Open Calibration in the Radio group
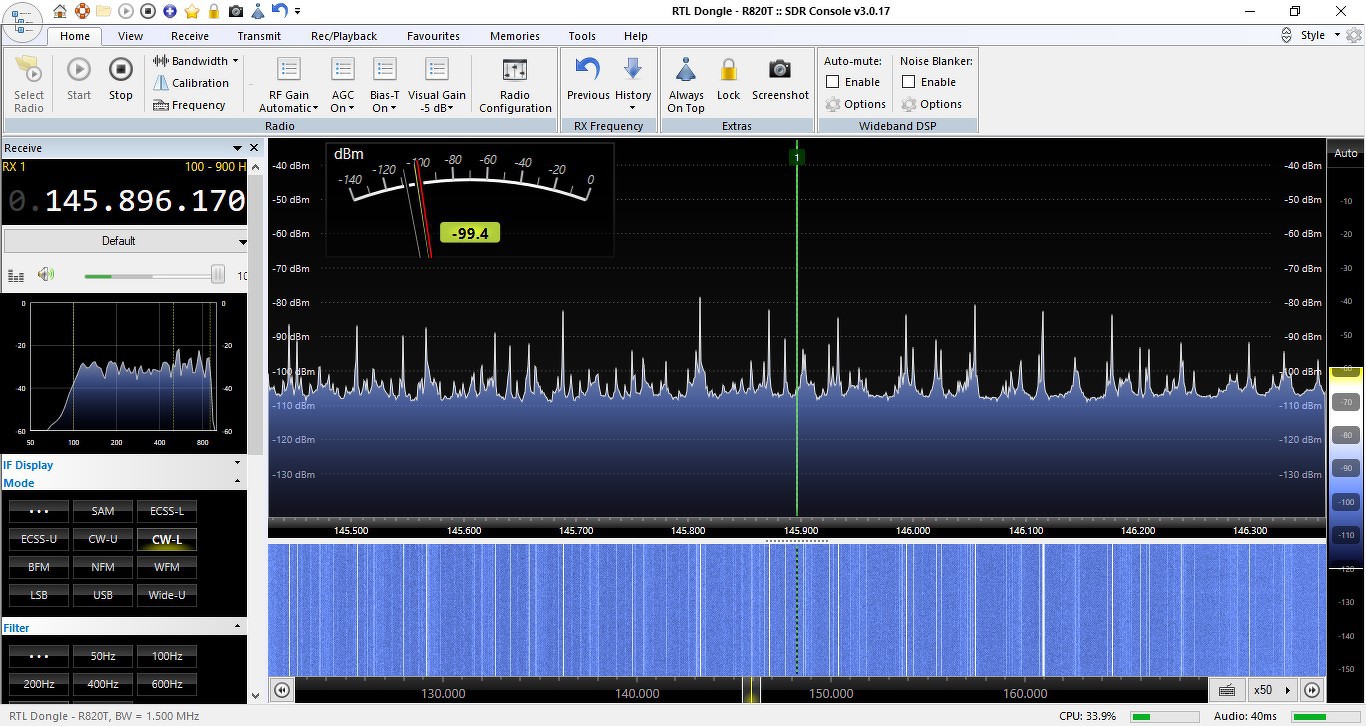Image resolution: width=1366 pixels, height=726 pixels. pos(191,83)
